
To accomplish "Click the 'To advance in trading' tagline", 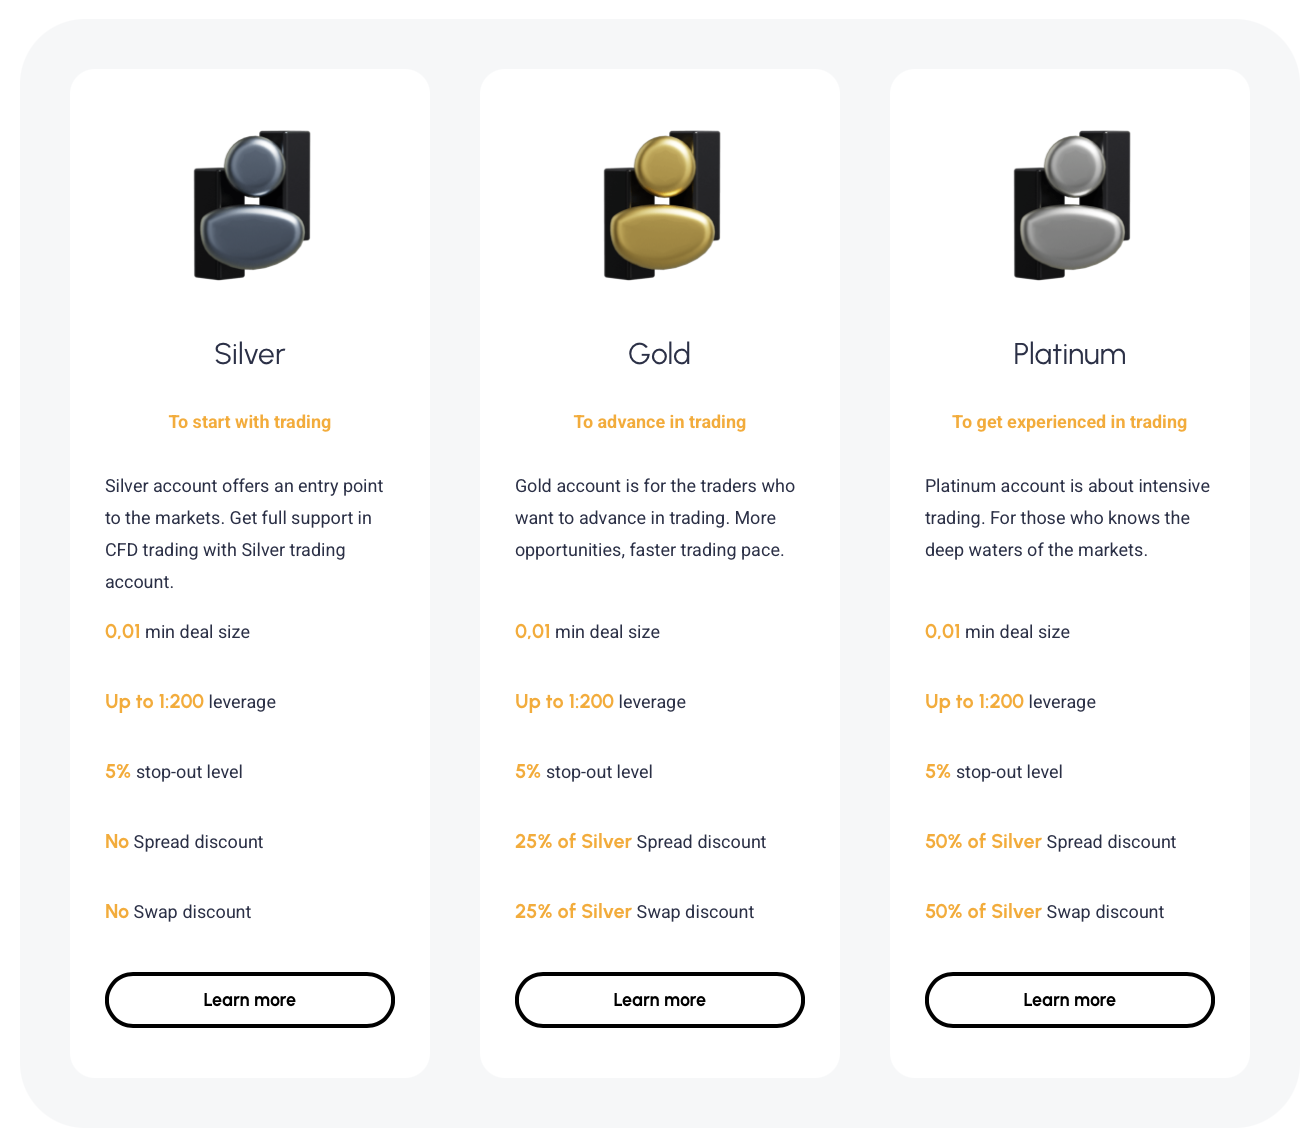I will (x=660, y=422).
